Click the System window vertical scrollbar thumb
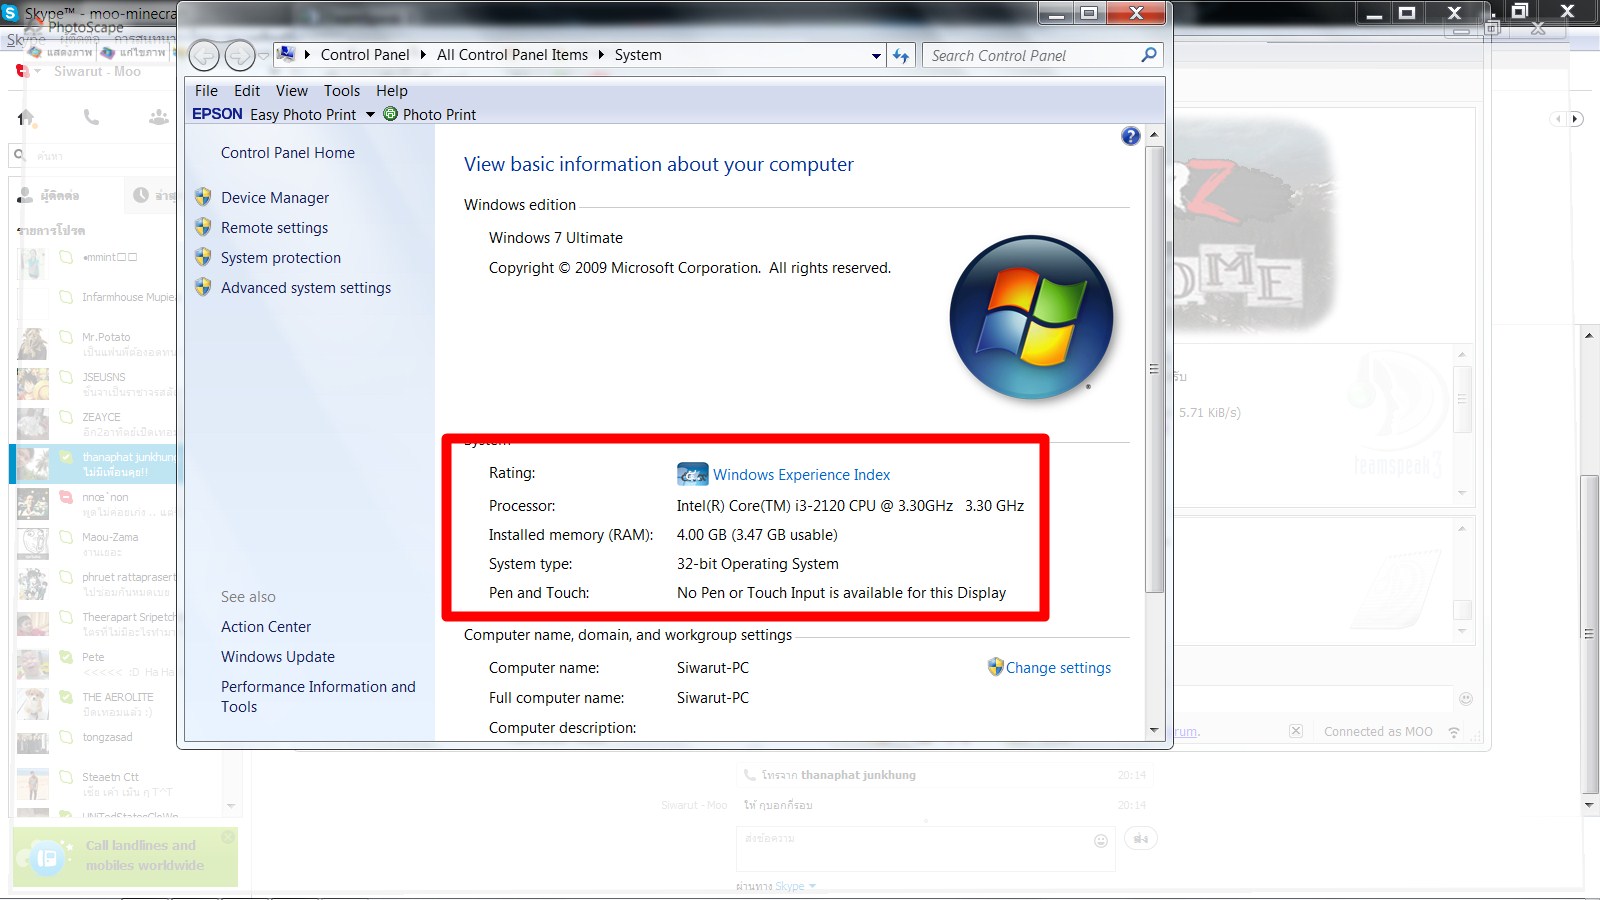 pos(1154,369)
